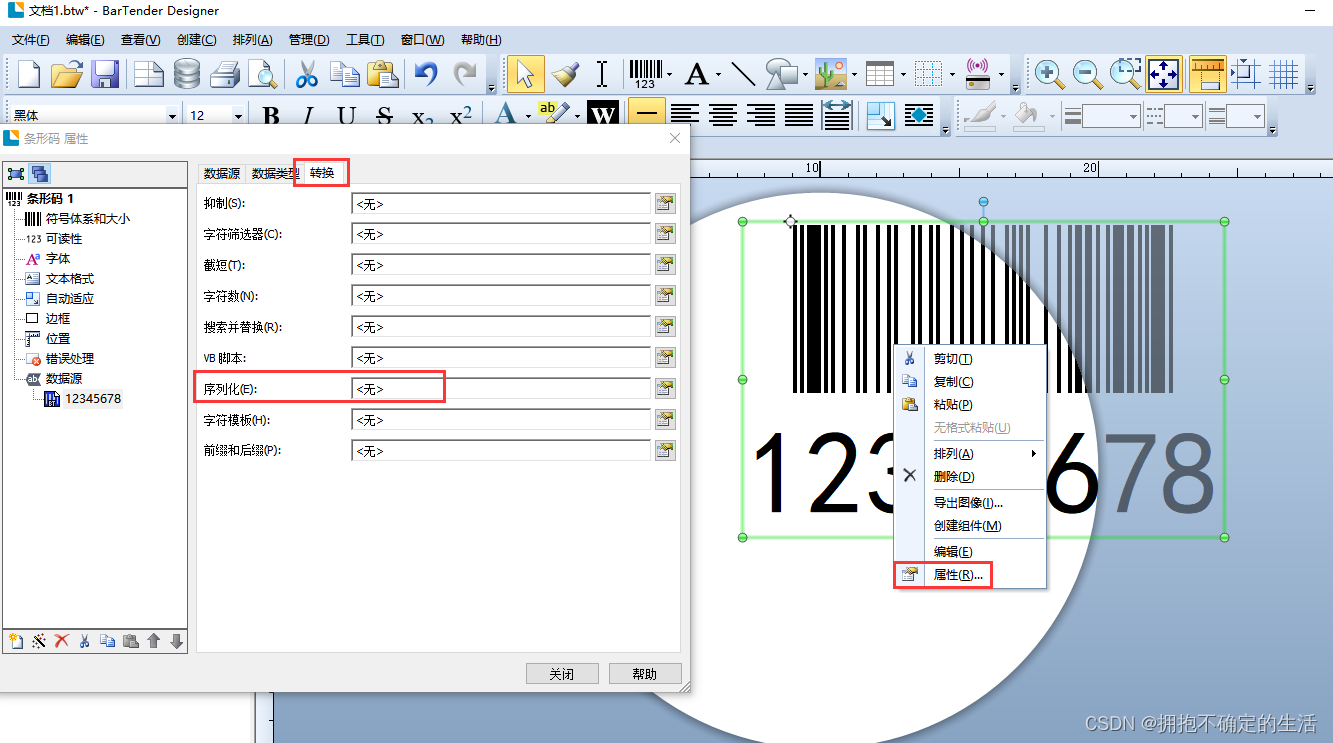The height and width of the screenshot is (743, 1333).
Task: Open the 文件(F) menu
Action: pos(31,40)
